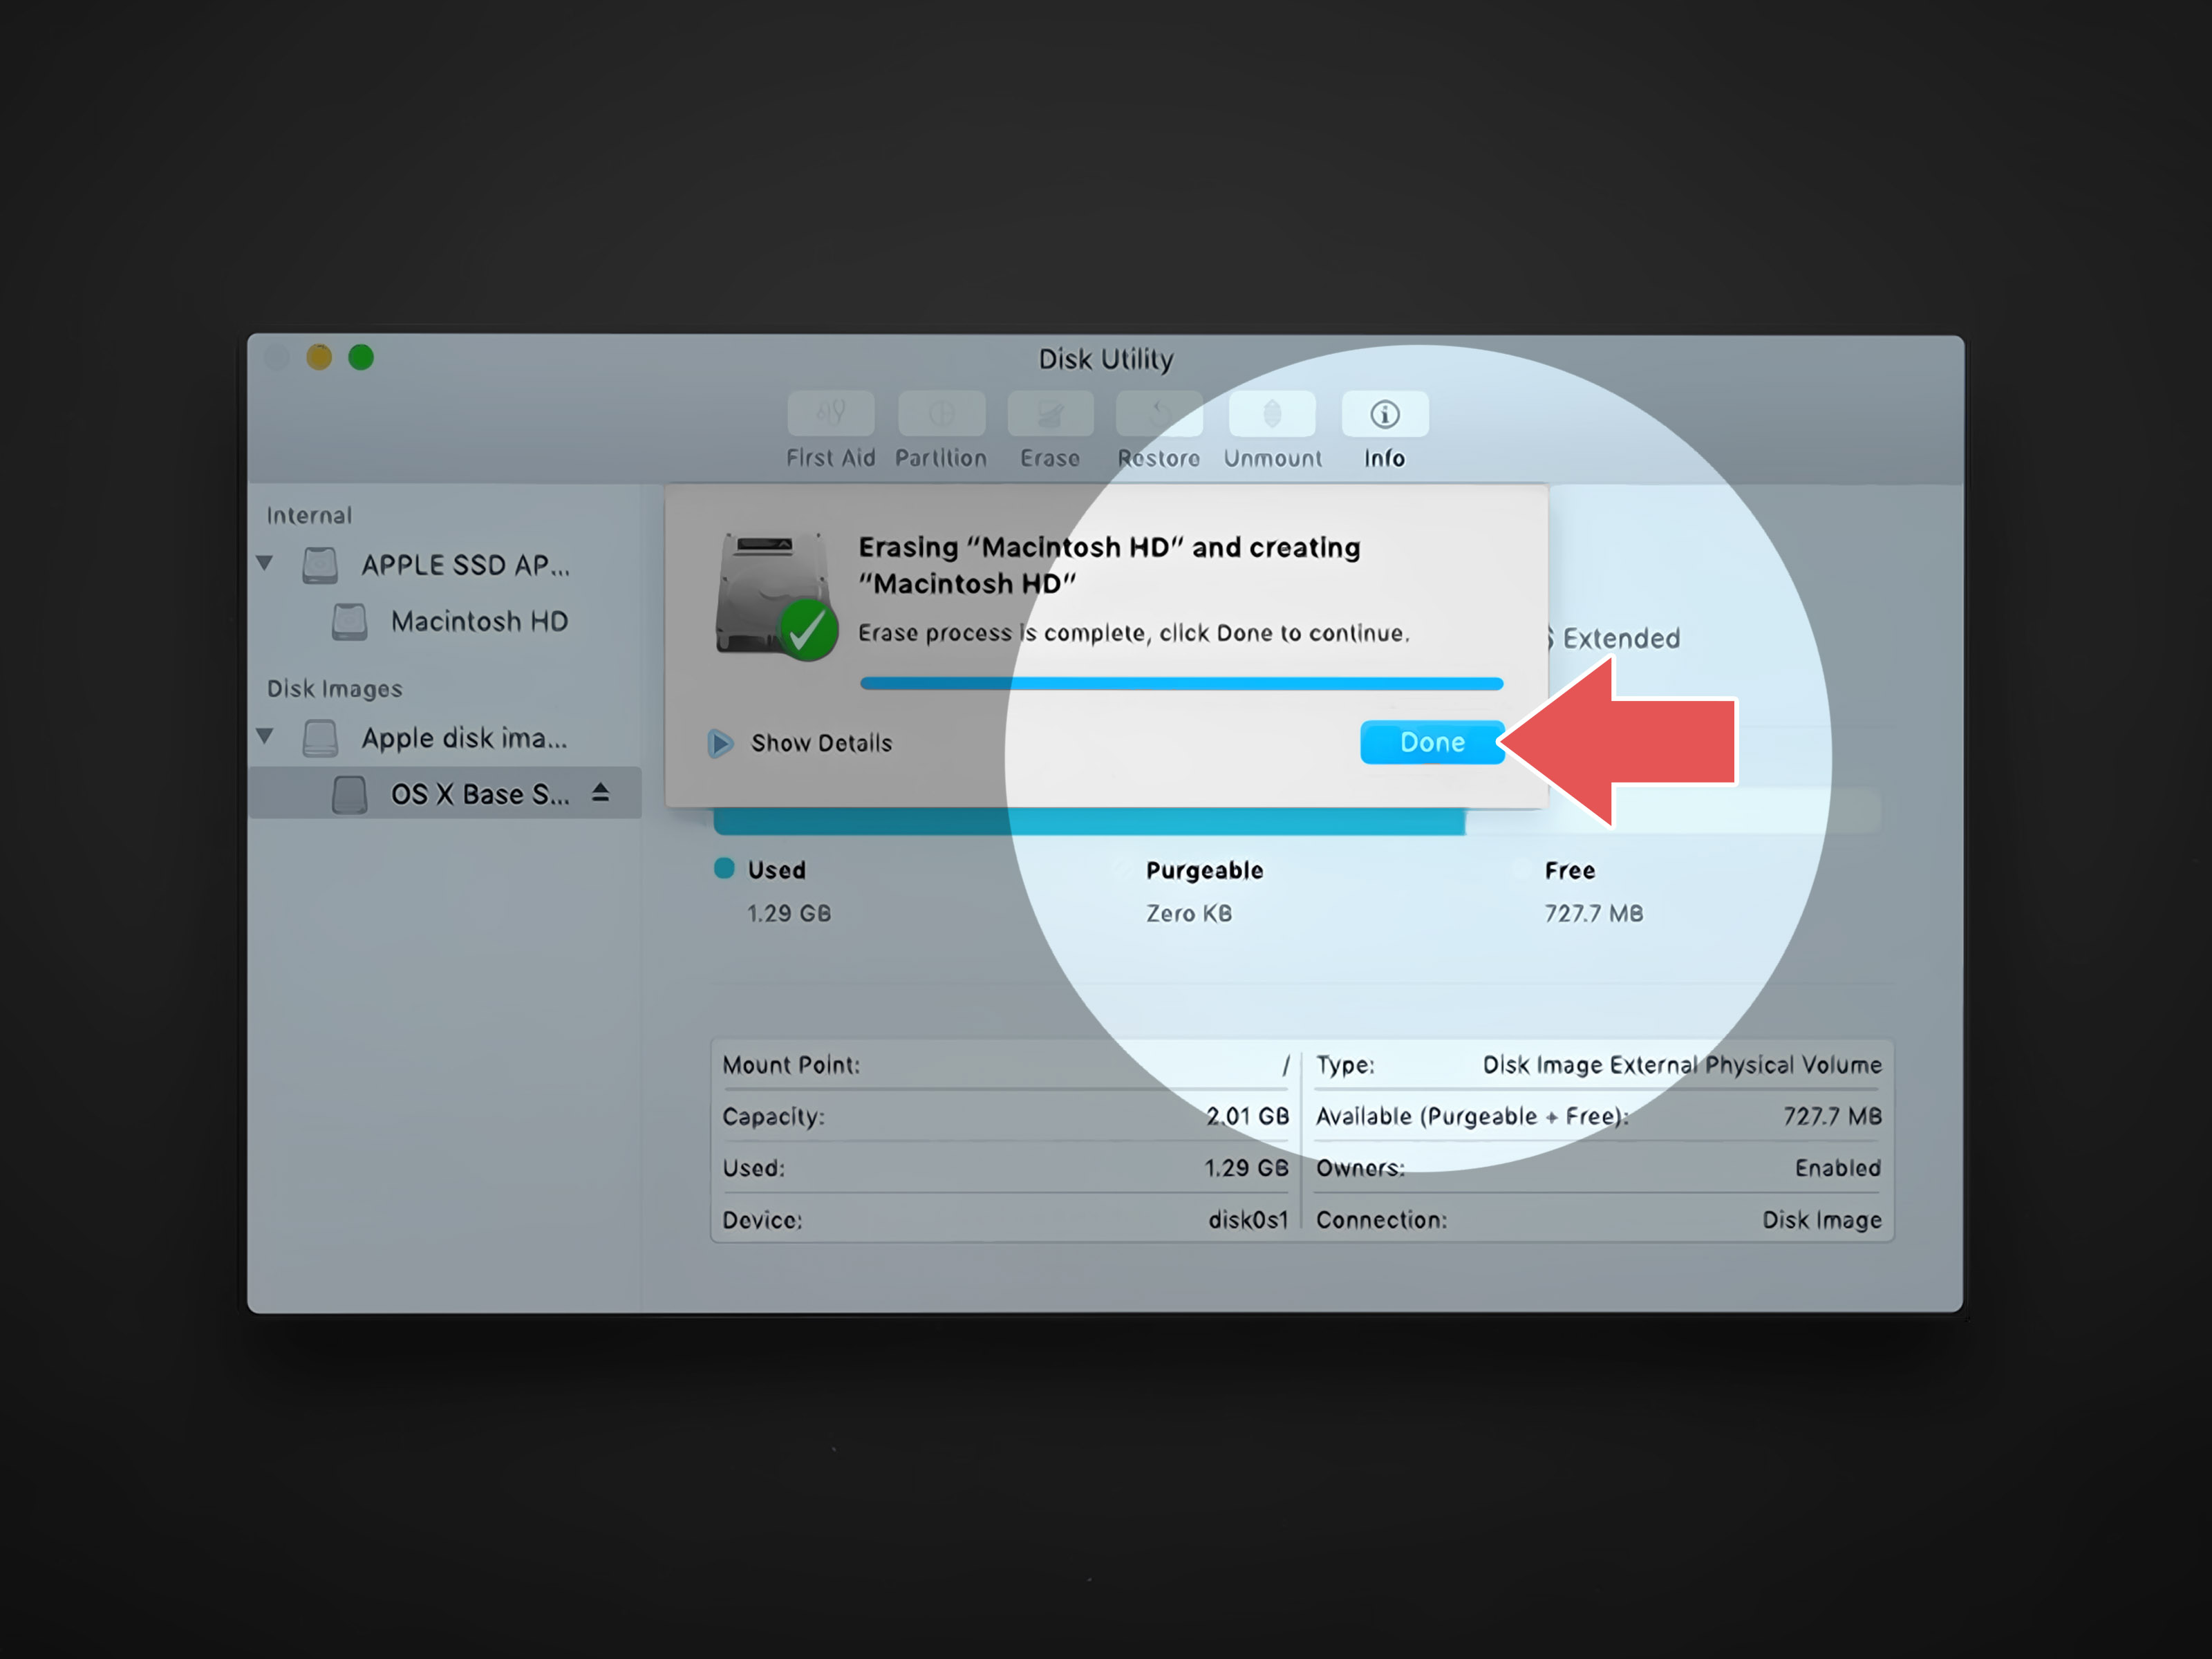Eject the OS X Base System volume
2212x1659 pixels.
(x=600, y=793)
